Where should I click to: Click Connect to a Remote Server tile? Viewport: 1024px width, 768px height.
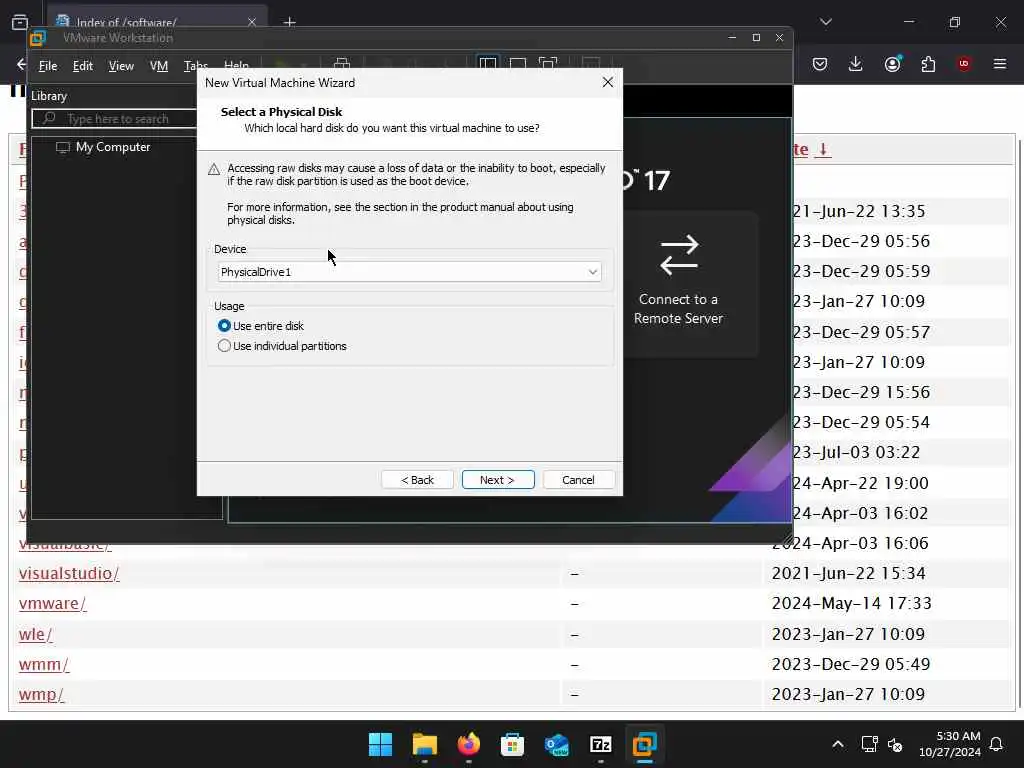[x=679, y=282]
